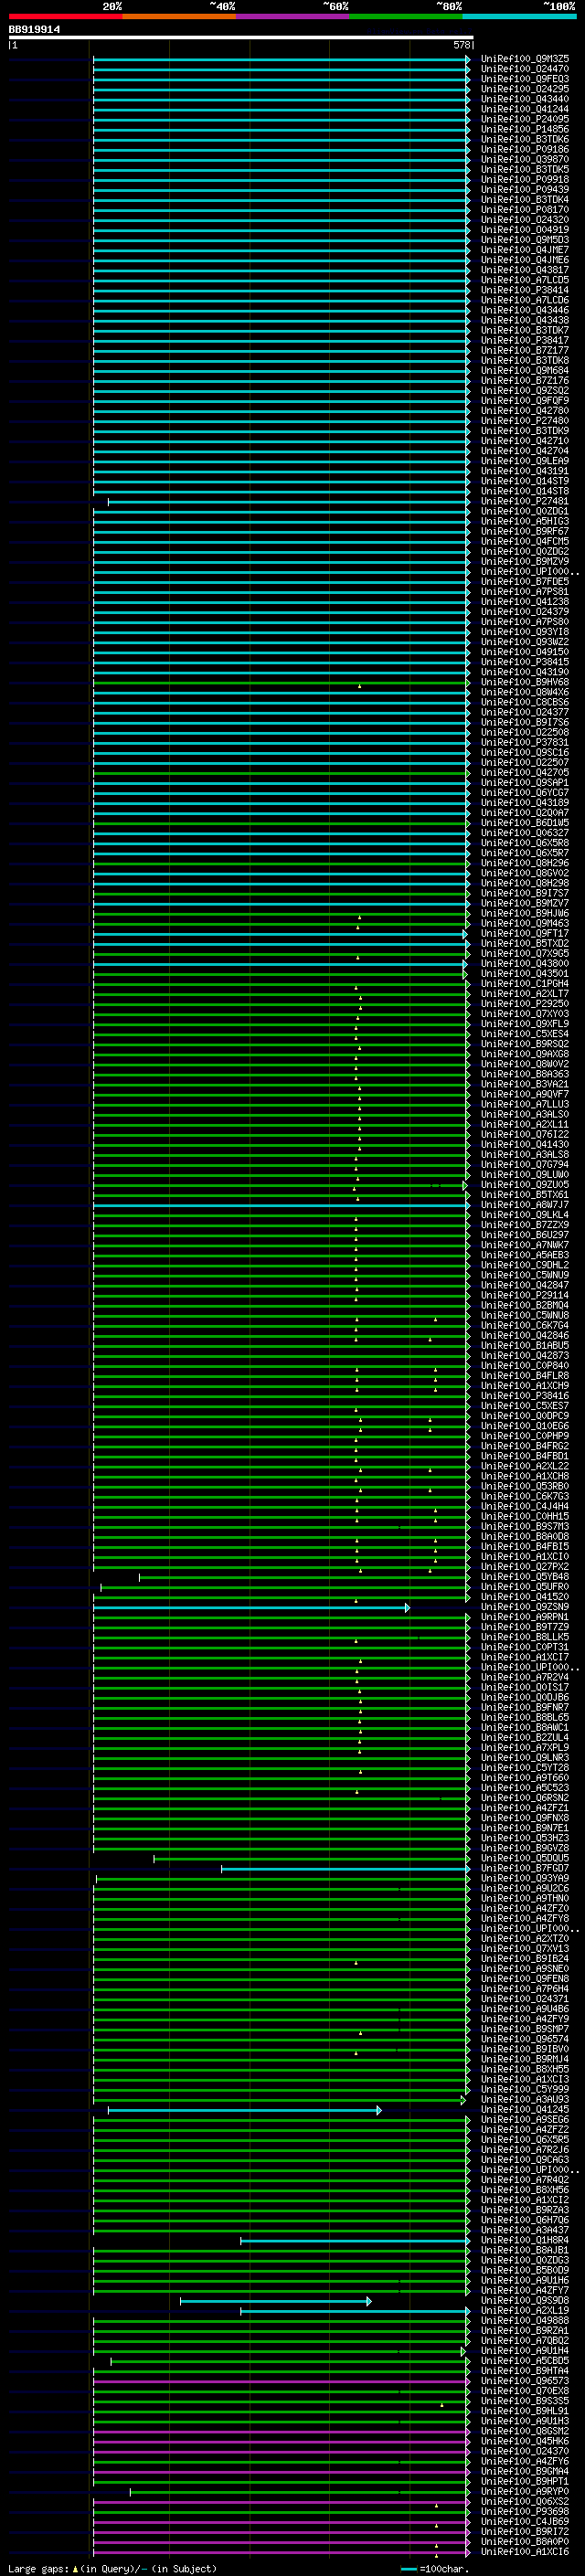The width and height of the screenshot is (585, 2576).
Task: Open hit UniRef100_Q43440
Action: [525, 99]
